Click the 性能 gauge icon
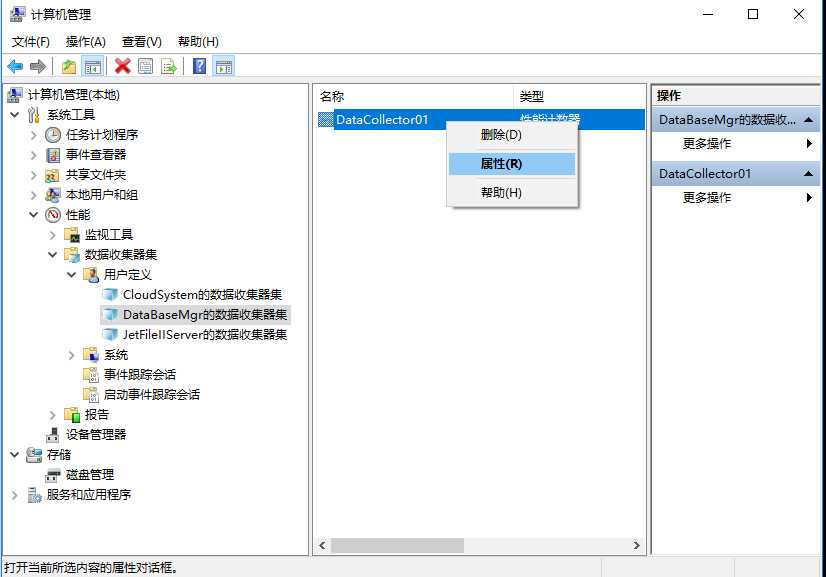826x577 pixels. [53, 215]
